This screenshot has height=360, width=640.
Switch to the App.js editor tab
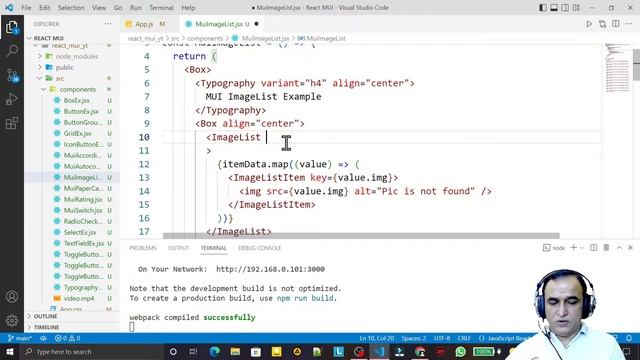coord(150,24)
